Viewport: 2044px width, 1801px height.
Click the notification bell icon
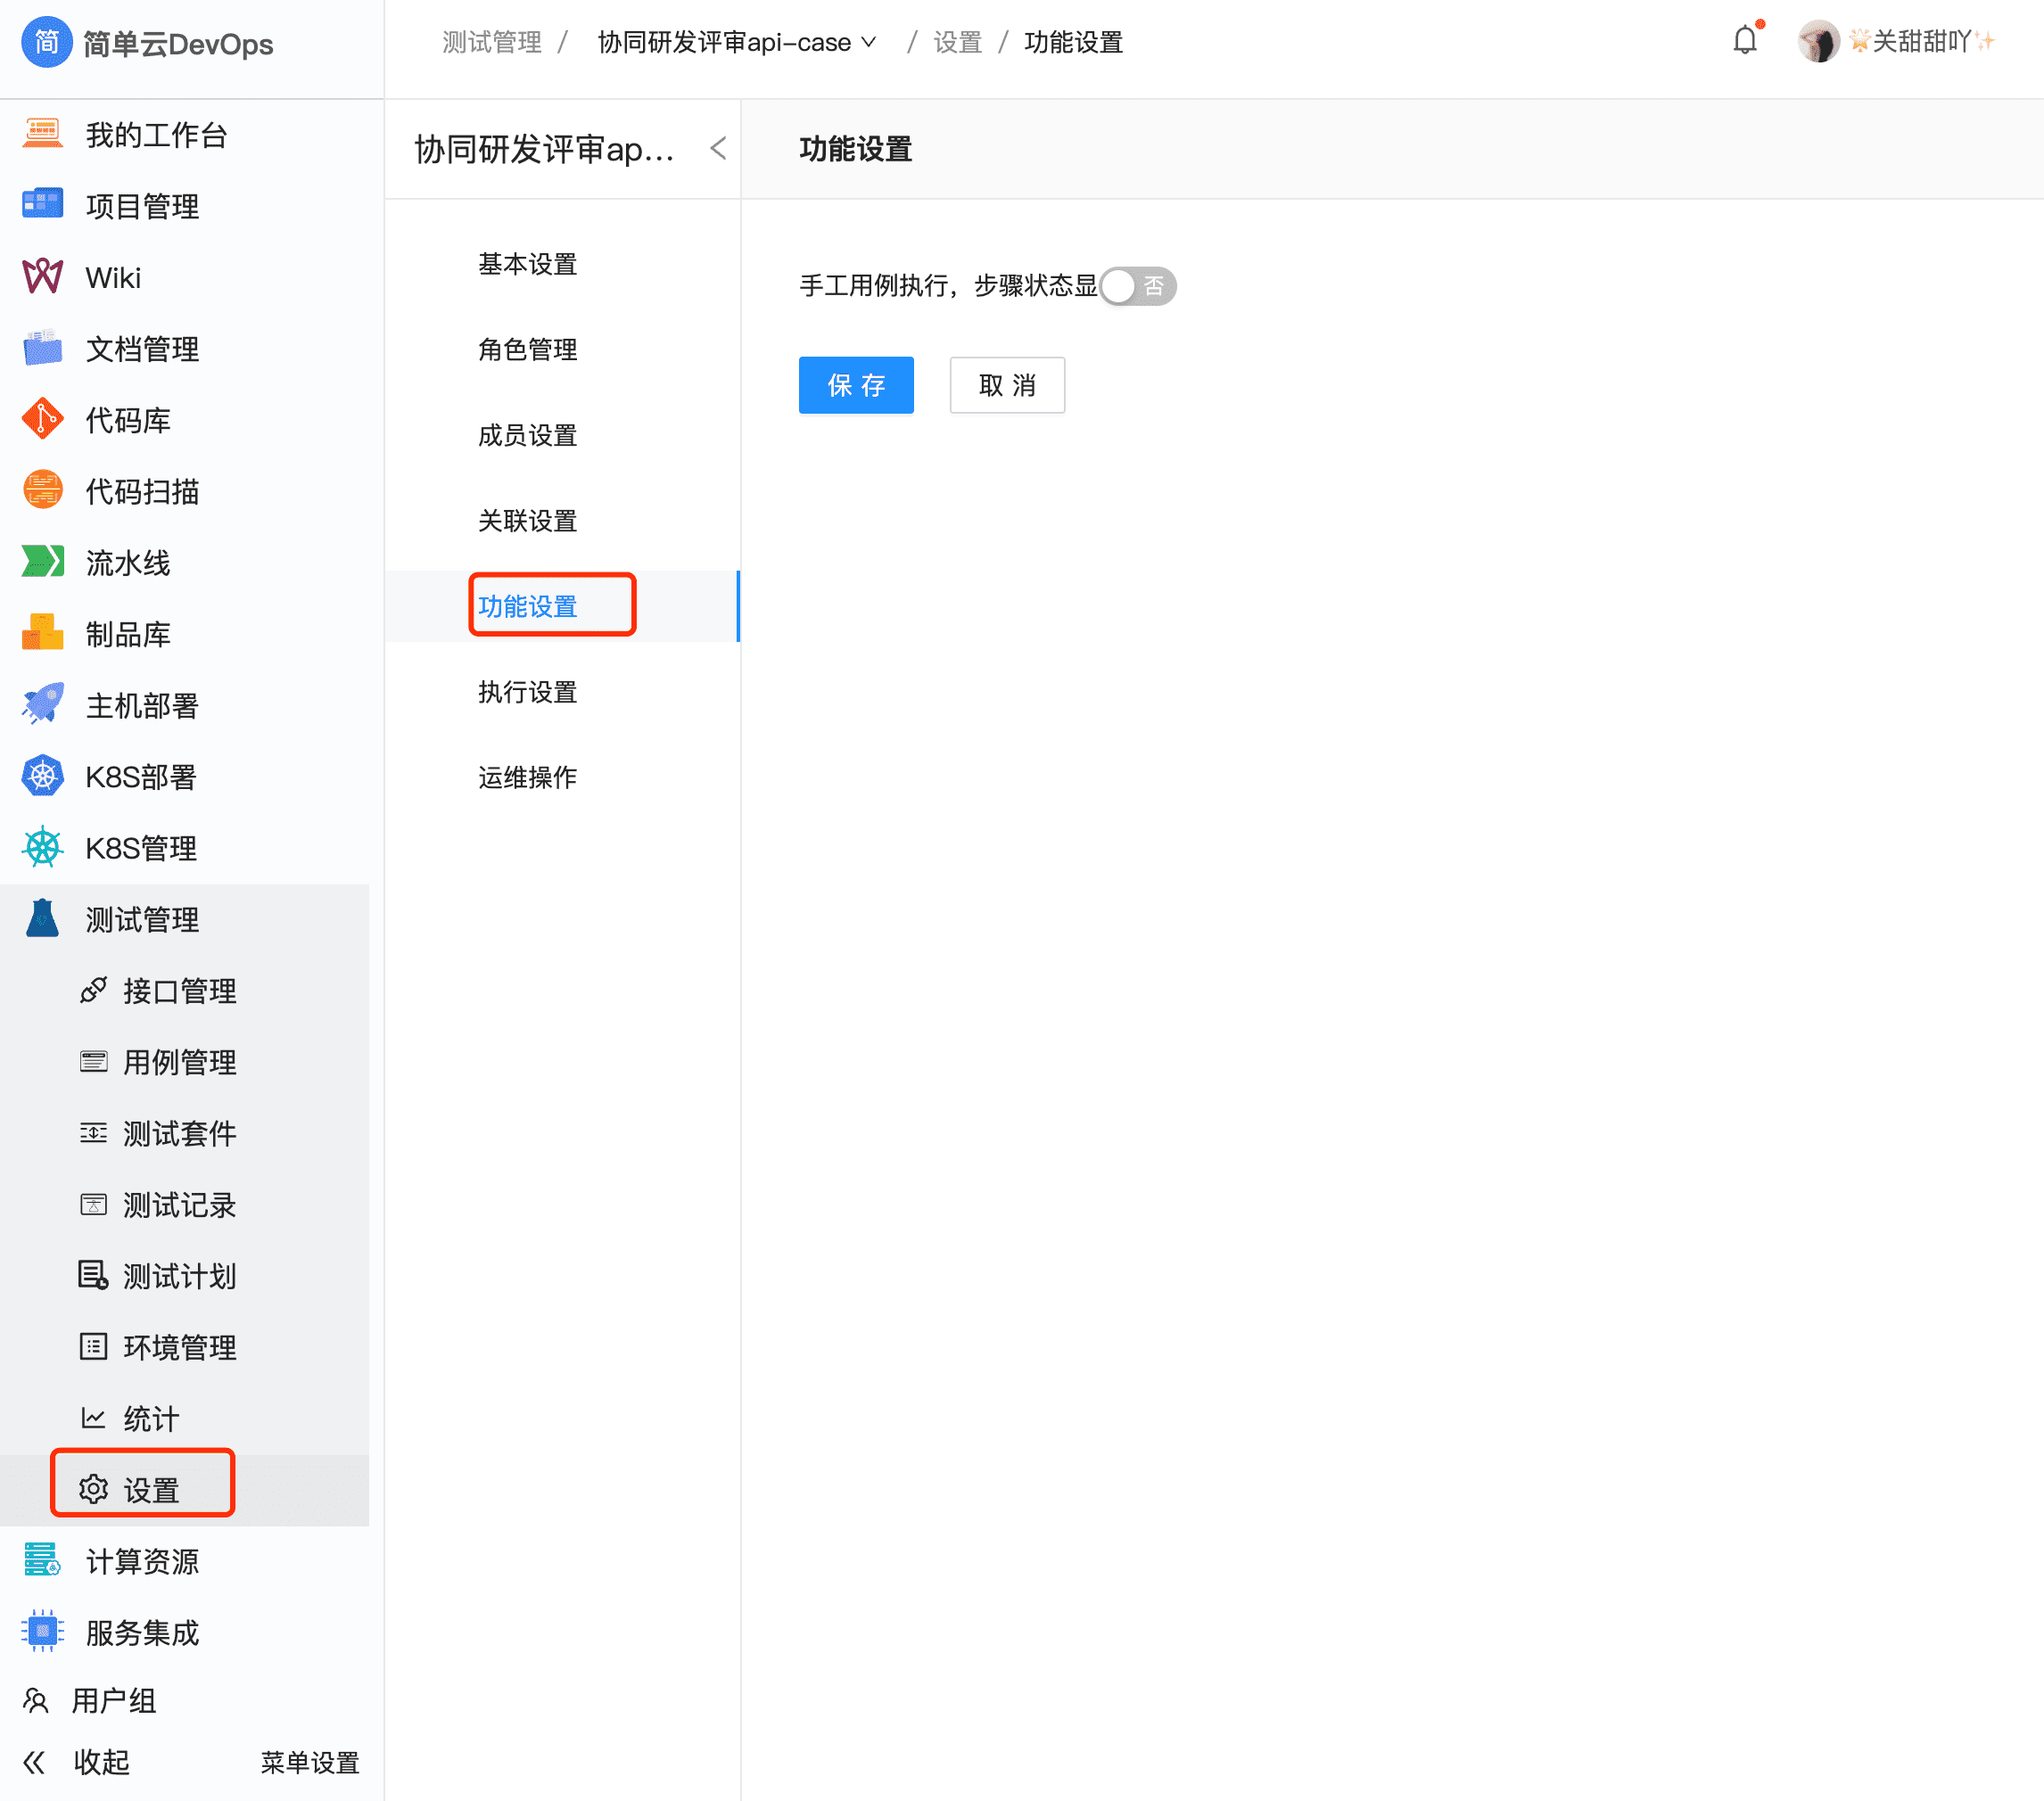coord(1744,40)
